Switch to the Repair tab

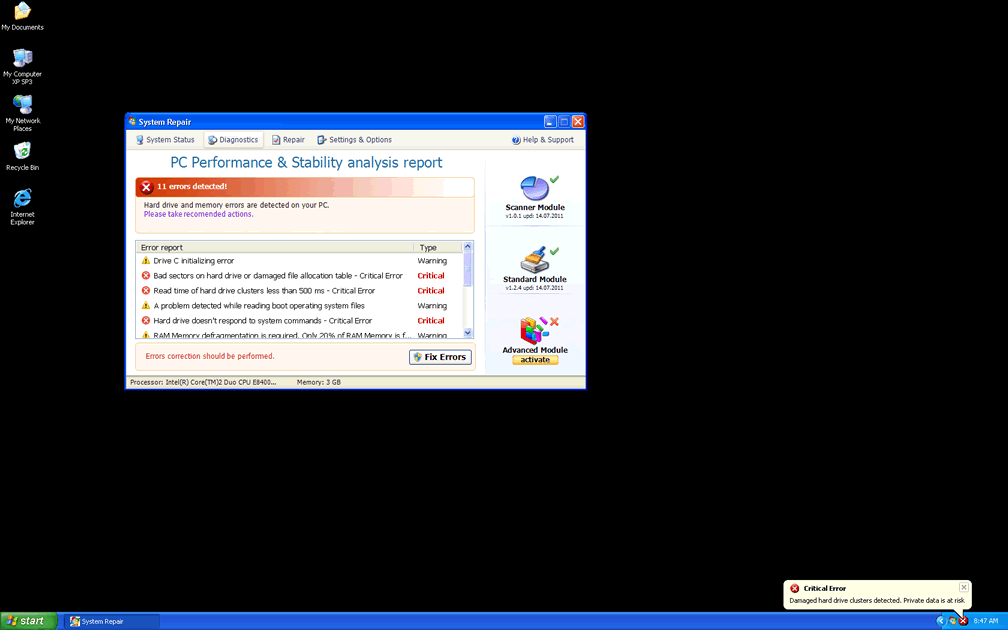point(288,140)
